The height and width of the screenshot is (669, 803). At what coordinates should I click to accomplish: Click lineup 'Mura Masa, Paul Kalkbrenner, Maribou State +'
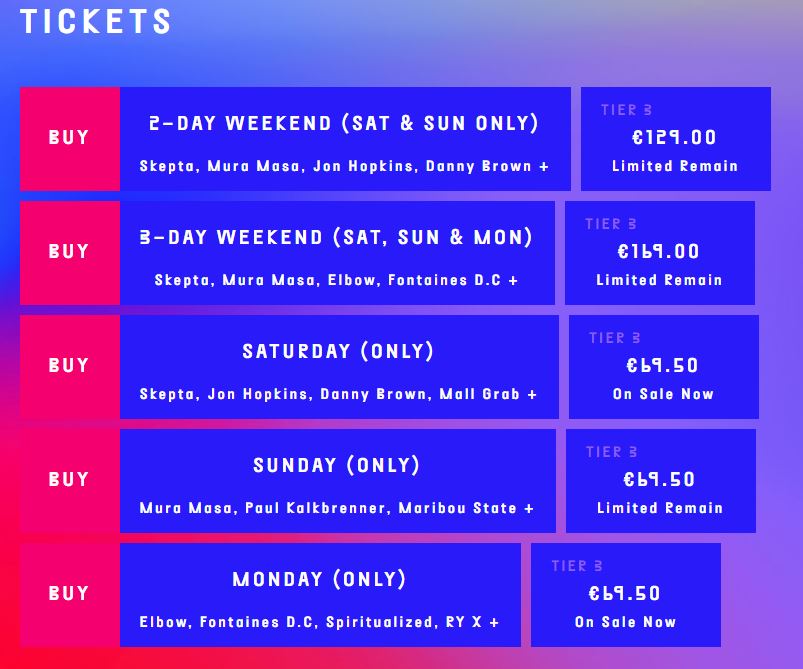click(337, 508)
